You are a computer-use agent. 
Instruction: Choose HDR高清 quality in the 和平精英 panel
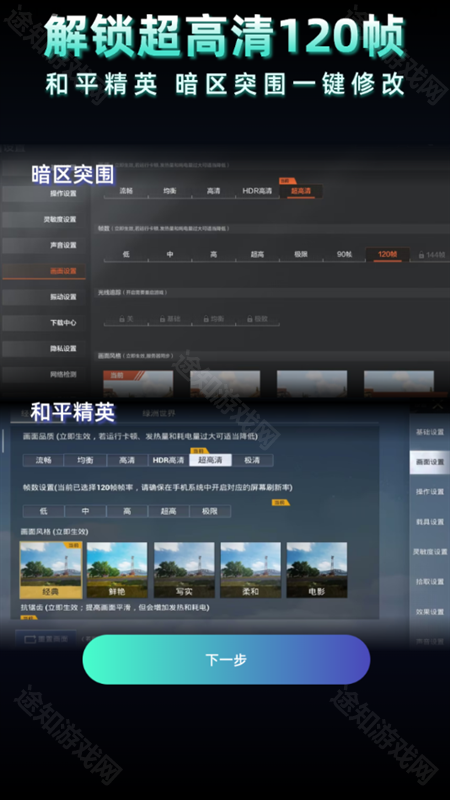(168, 460)
